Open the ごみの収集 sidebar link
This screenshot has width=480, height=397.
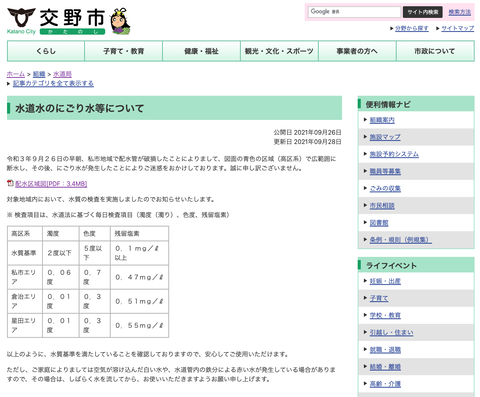click(x=385, y=188)
